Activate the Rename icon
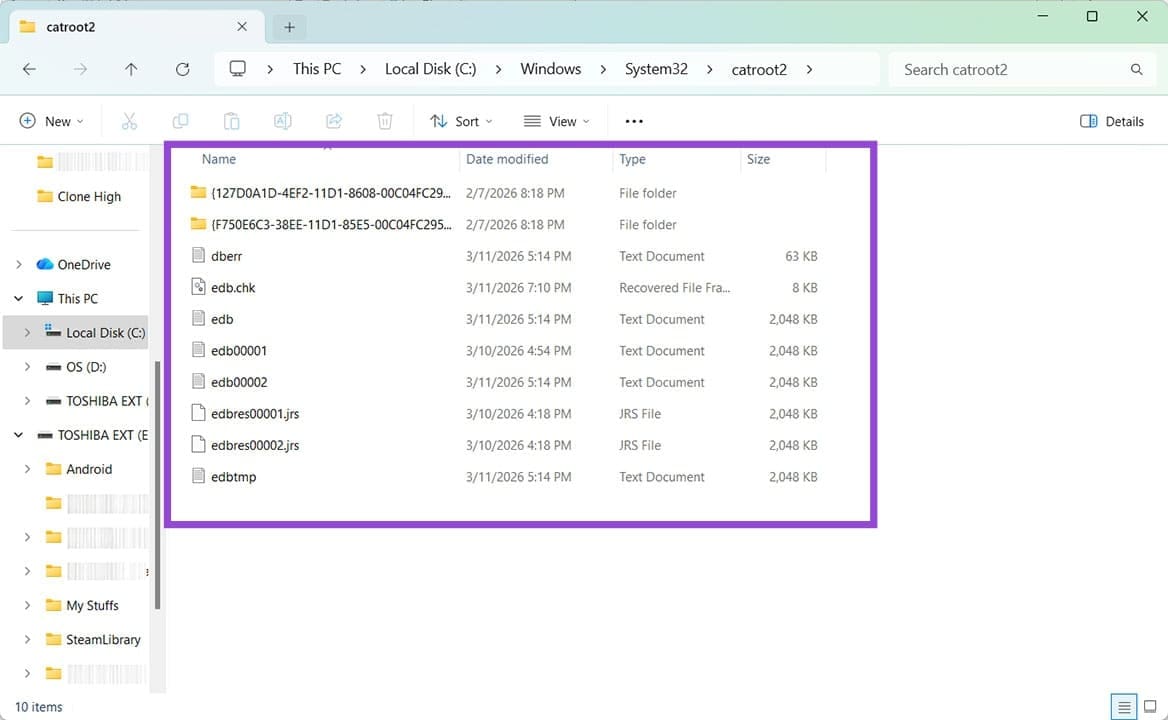The width and height of the screenshot is (1168, 720). tap(282, 120)
